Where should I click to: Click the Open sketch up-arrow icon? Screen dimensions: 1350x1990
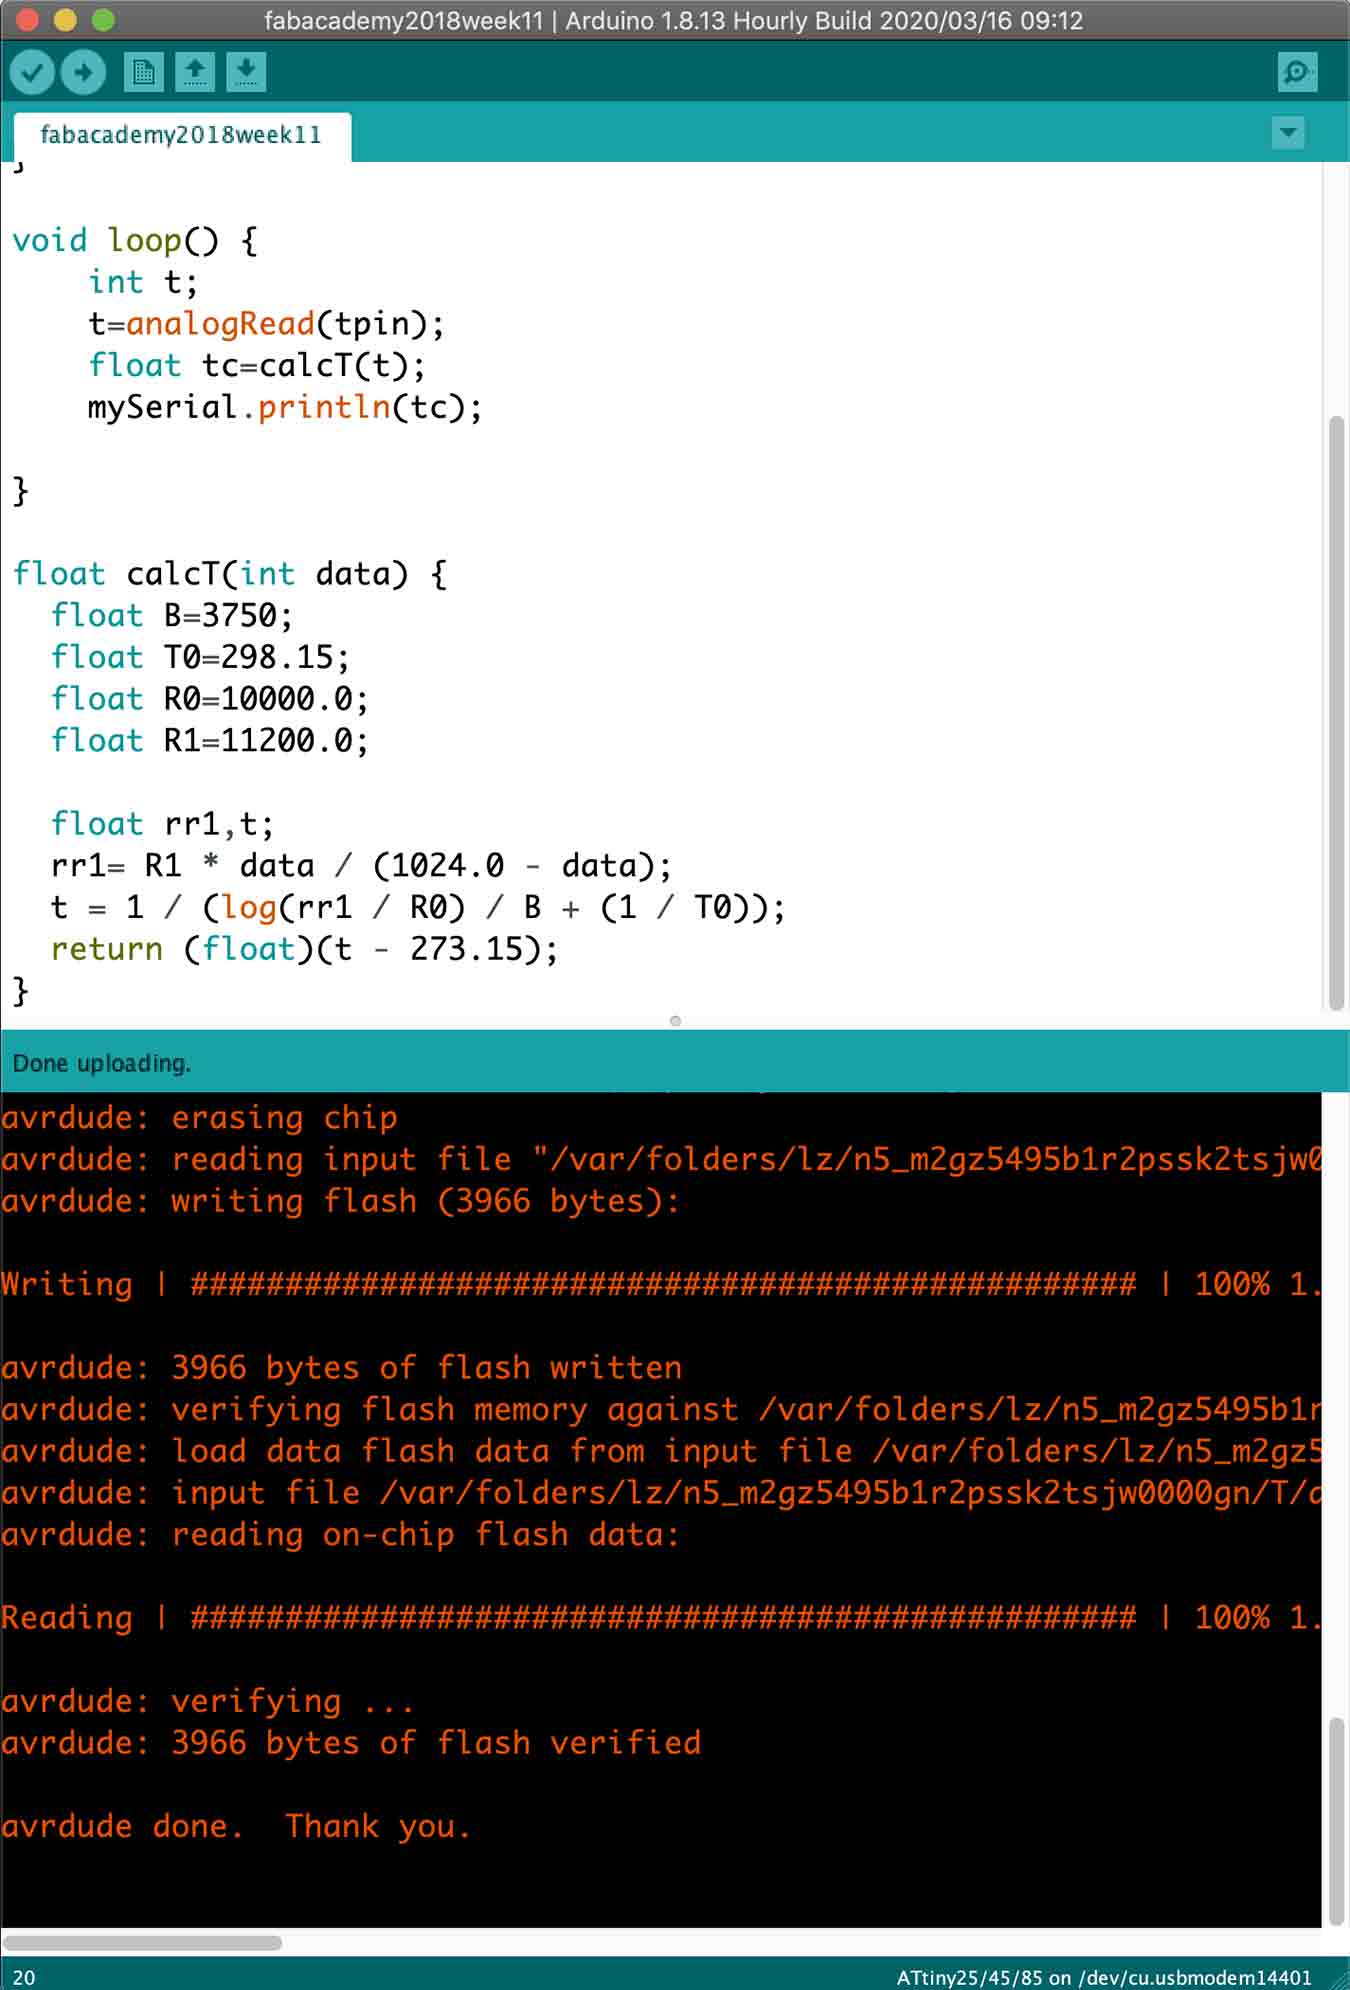195,72
